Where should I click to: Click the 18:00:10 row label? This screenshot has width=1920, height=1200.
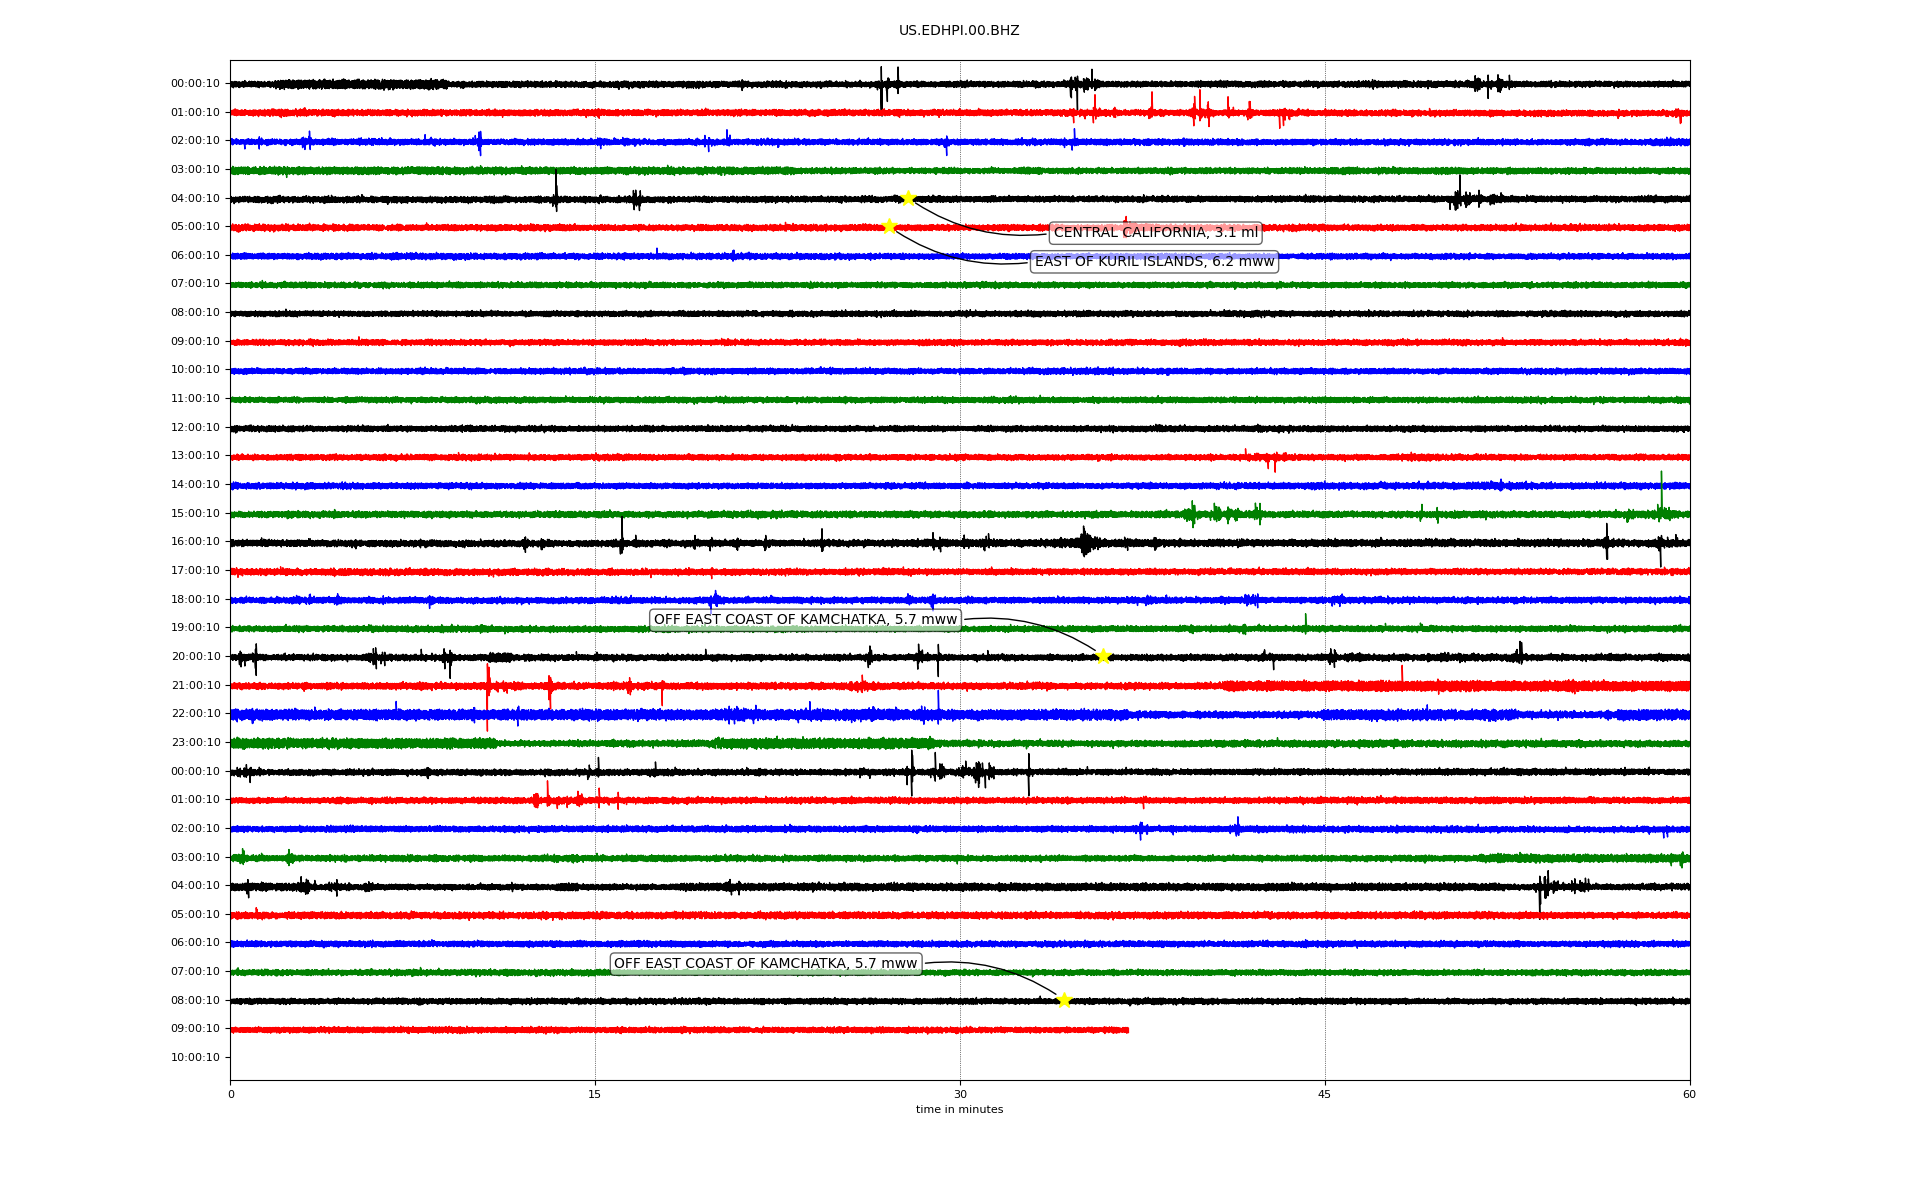point(195,600)
